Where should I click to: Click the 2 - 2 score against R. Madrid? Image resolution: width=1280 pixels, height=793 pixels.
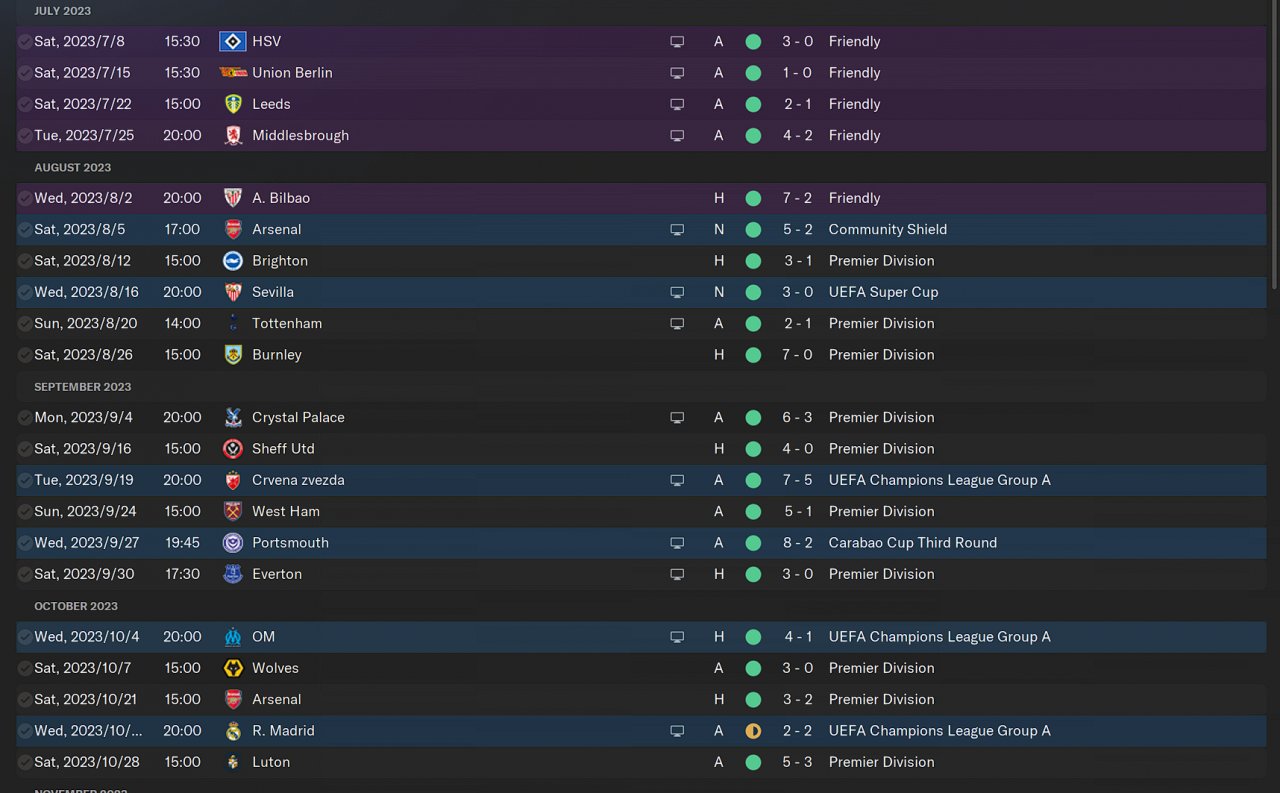[797, 731]
